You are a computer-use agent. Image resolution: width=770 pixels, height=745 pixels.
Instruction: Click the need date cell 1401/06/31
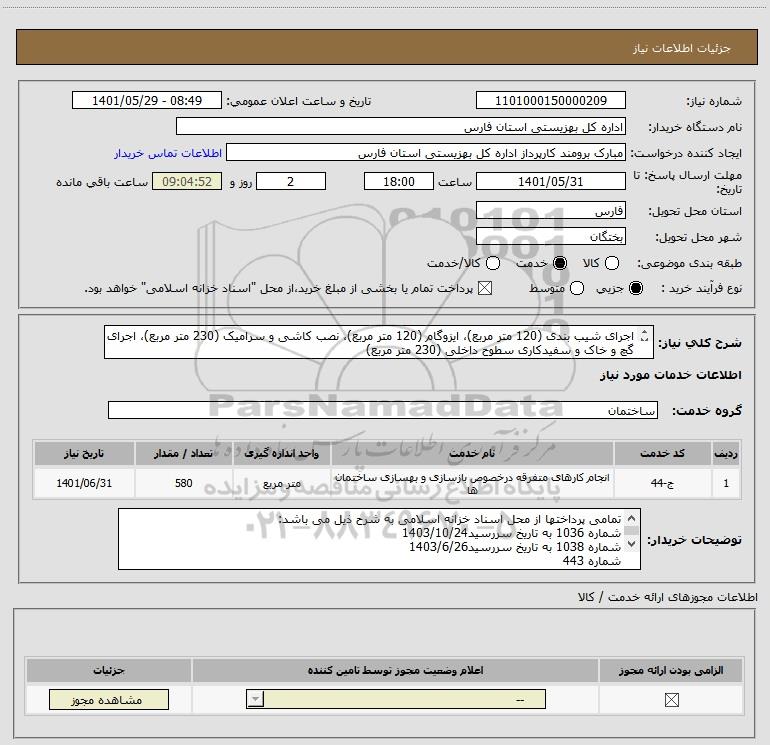tap(84, 483)
